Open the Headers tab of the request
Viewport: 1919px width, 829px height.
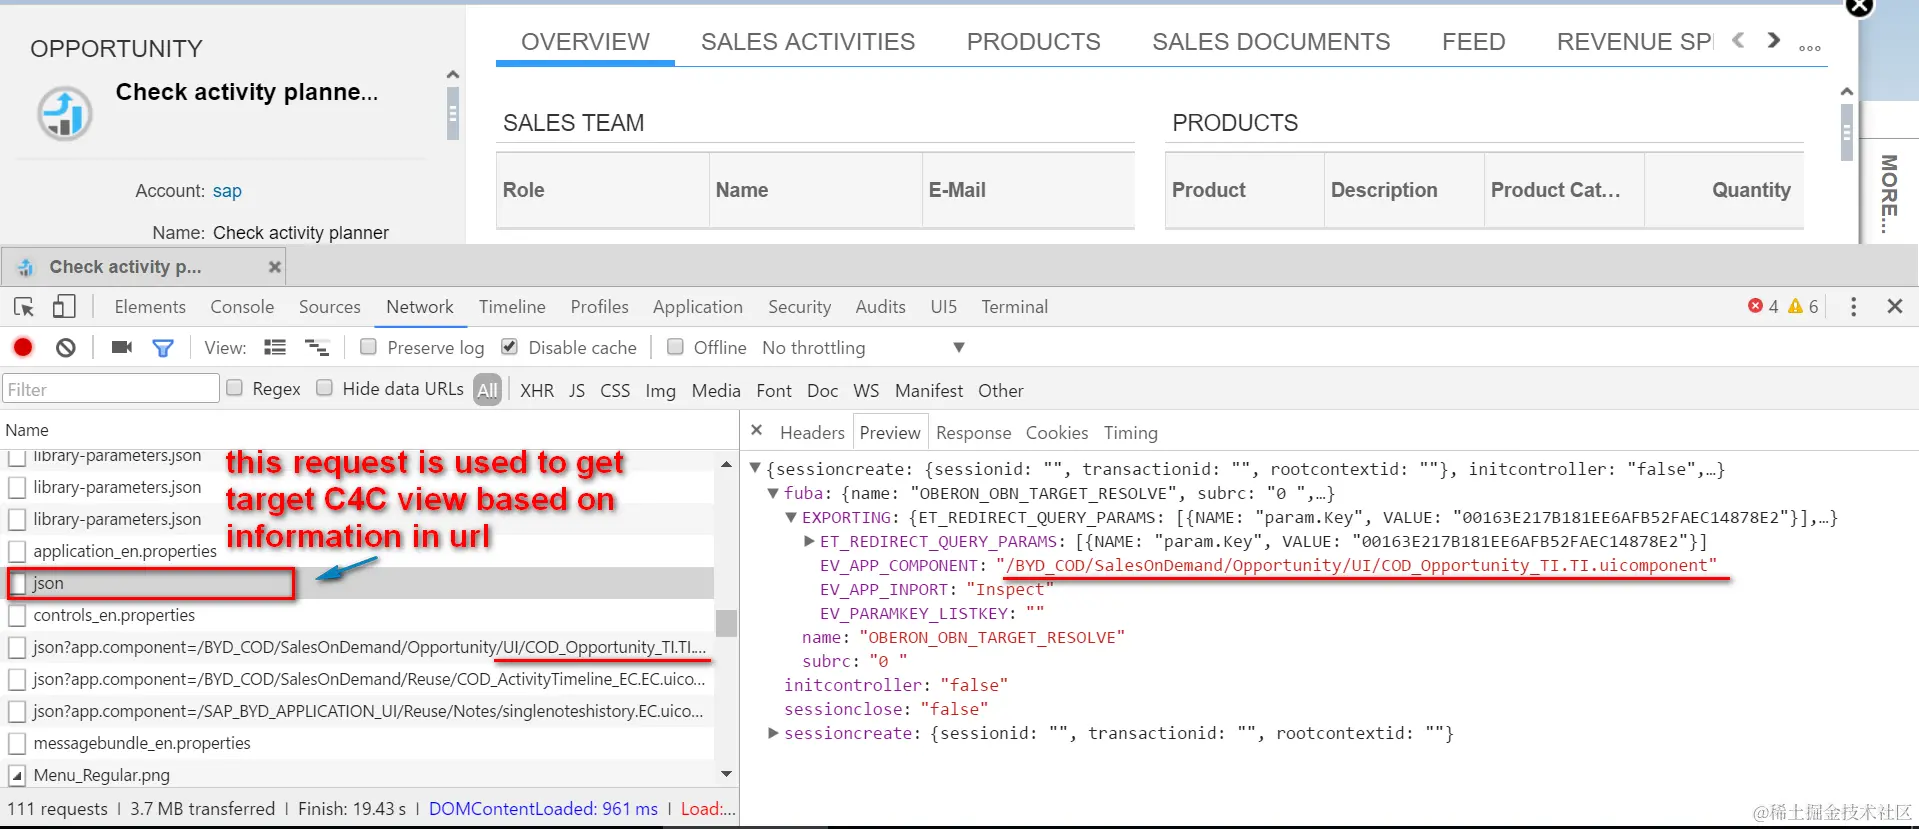coord(812,432)
